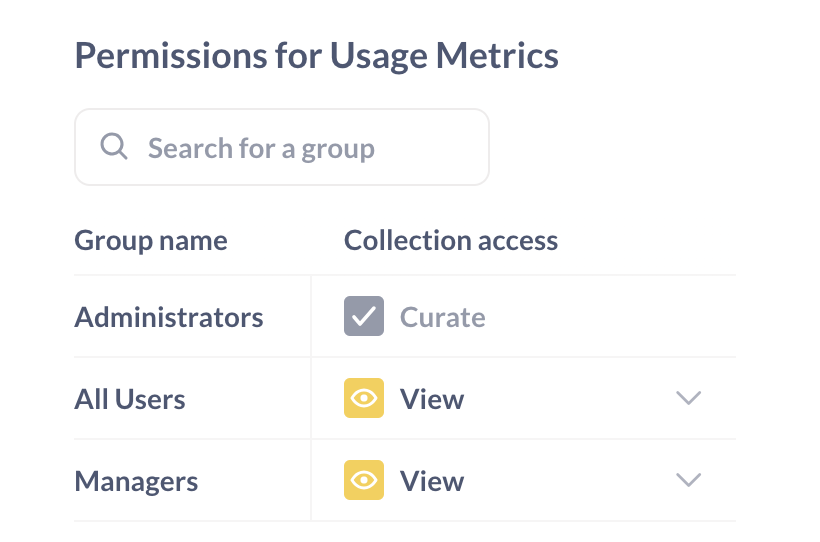820x542 pixels.
Task: Click the Curate checkmark icon for Administrators
Action: tap(364, 316)
